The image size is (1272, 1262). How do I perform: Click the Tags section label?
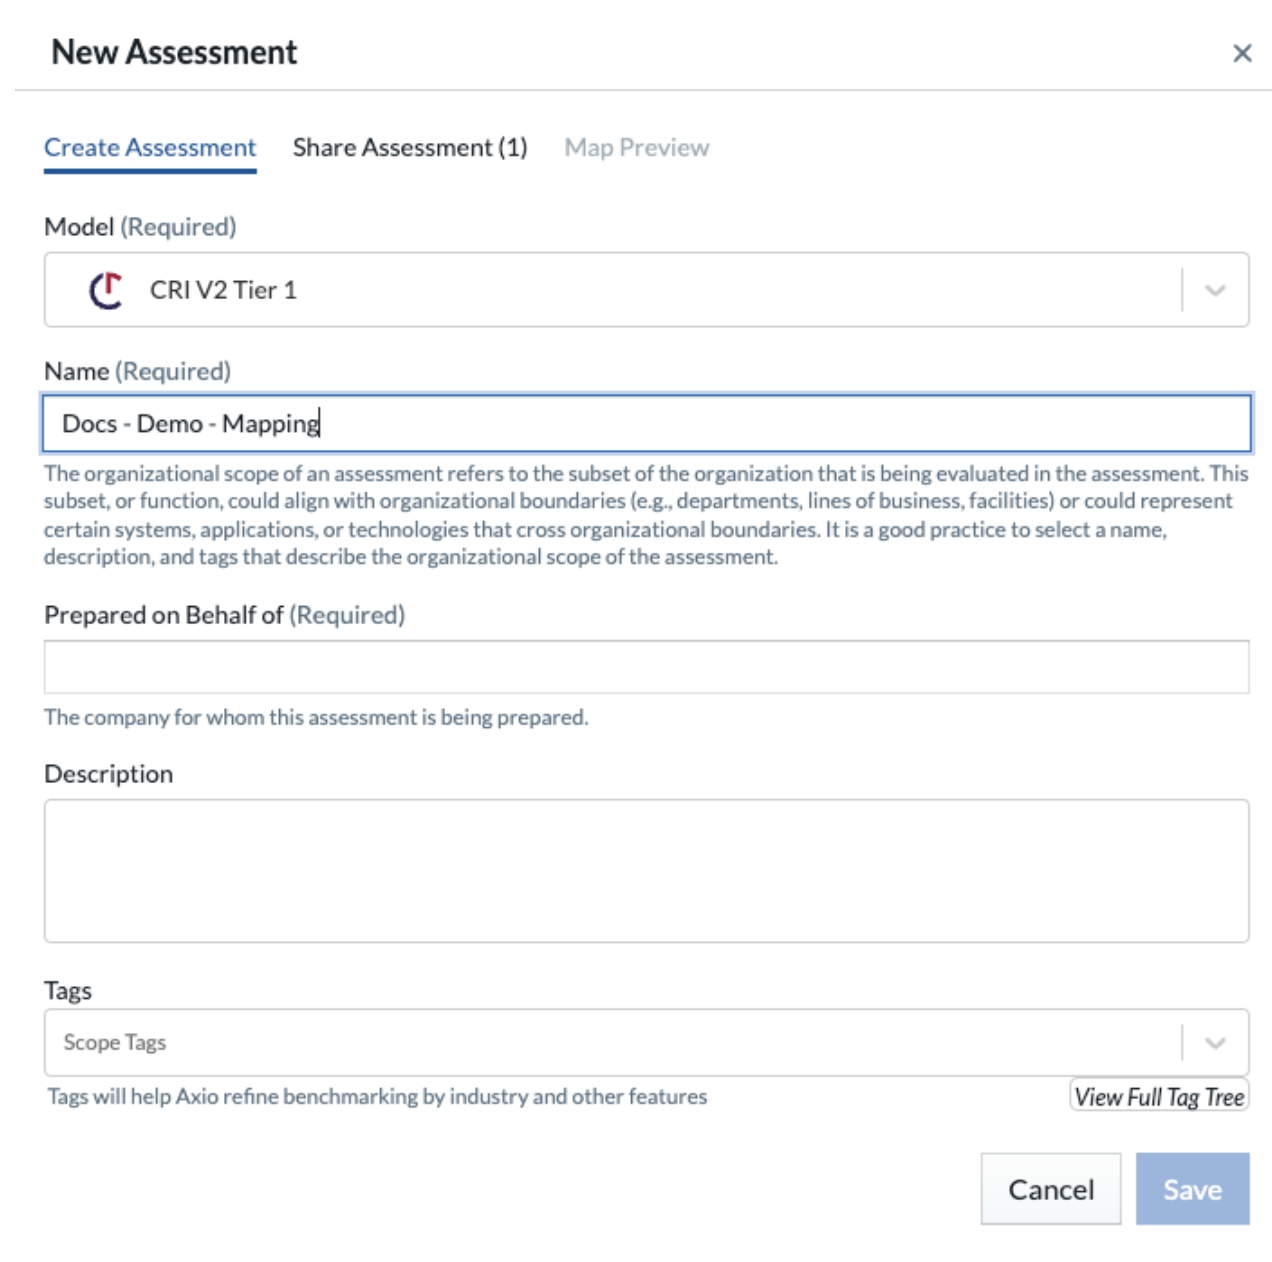[67, 991]
